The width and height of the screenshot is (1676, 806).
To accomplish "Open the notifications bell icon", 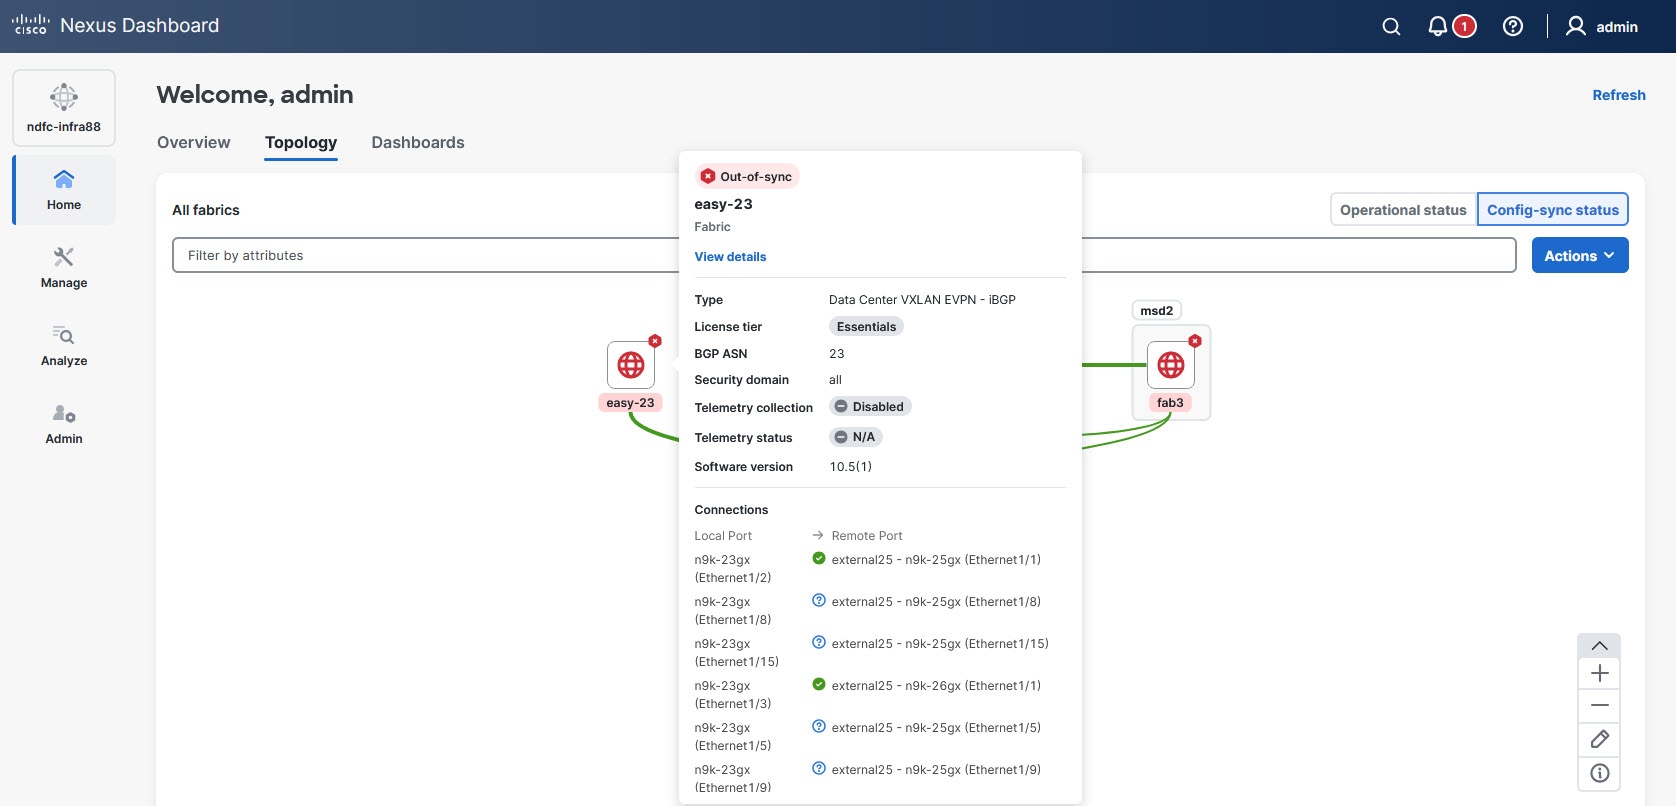I will (1437, 26).
